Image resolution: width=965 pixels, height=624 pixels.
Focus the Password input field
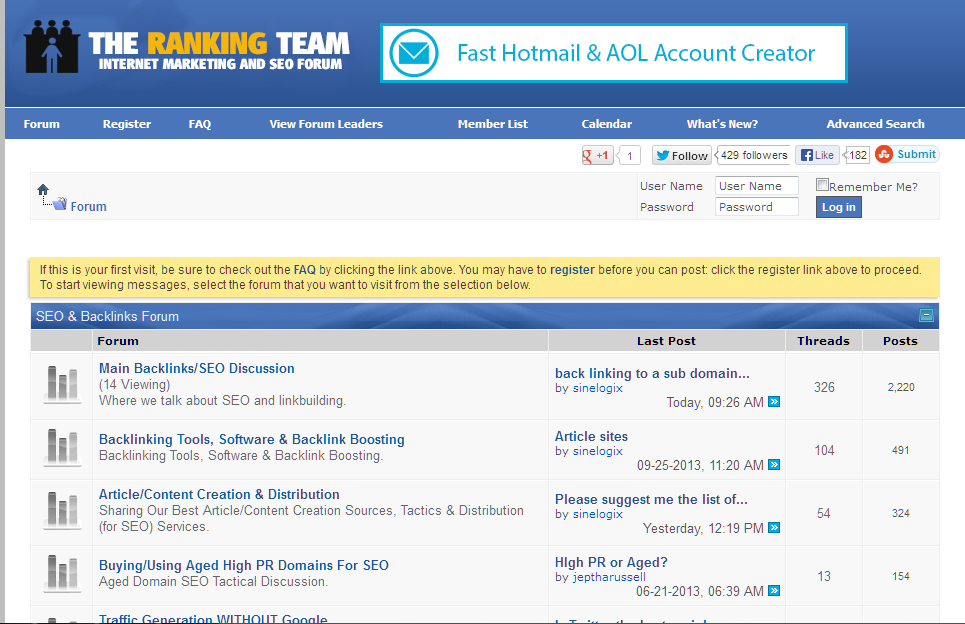click(x=757, y=207)
